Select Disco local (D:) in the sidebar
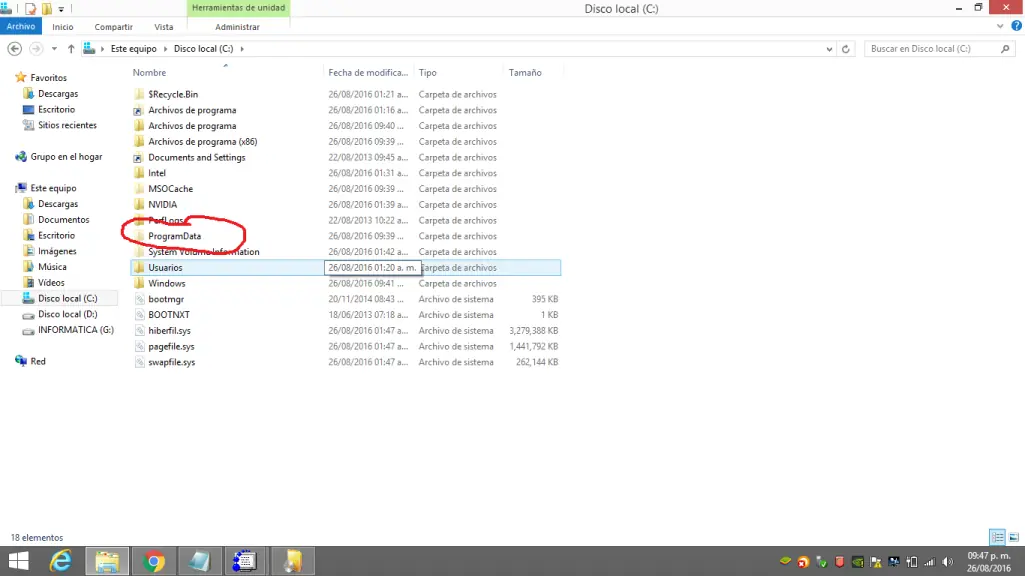The height and width of the screenshot is (576, 1025). (67, 314)
